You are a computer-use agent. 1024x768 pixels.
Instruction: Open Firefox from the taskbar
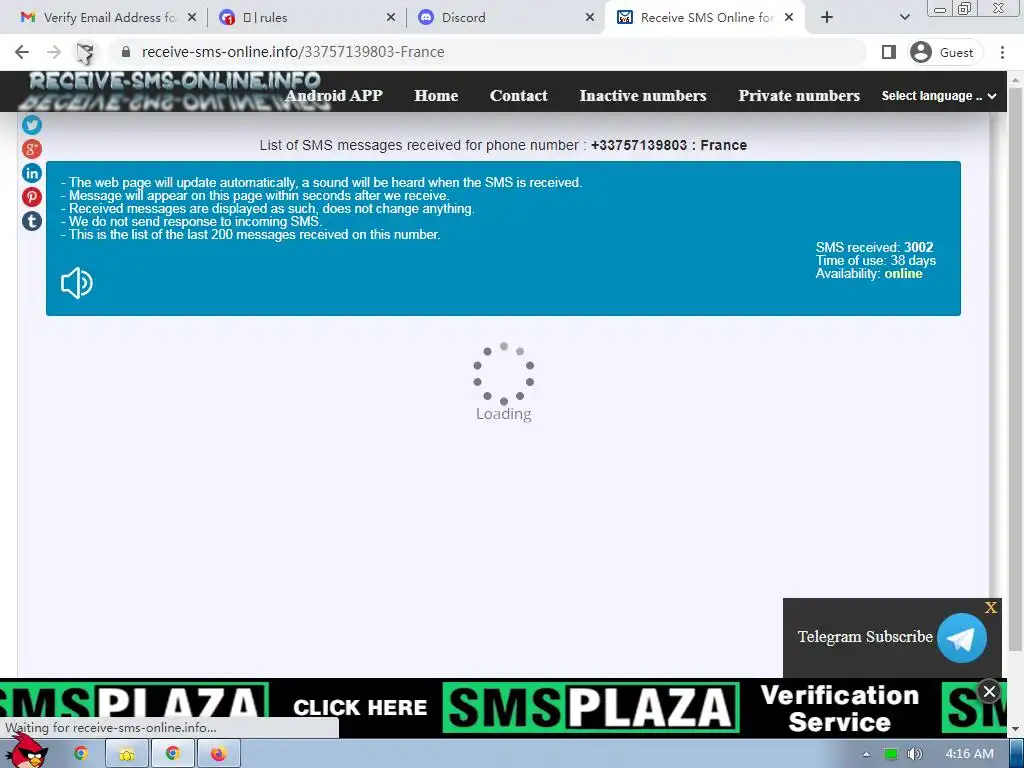[x=218, y=754]
